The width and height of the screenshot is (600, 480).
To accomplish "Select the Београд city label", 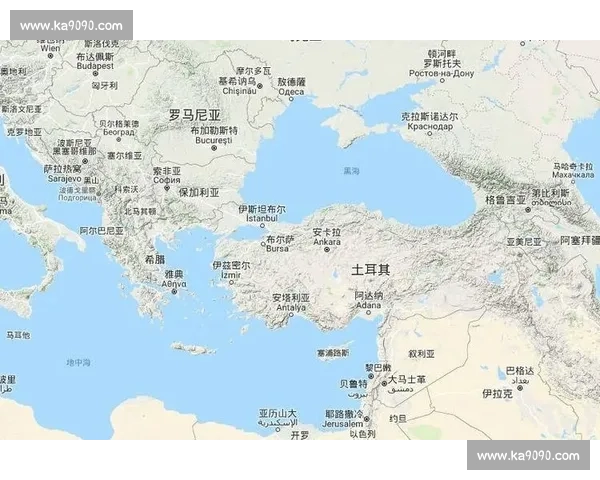I will point(119,132).
